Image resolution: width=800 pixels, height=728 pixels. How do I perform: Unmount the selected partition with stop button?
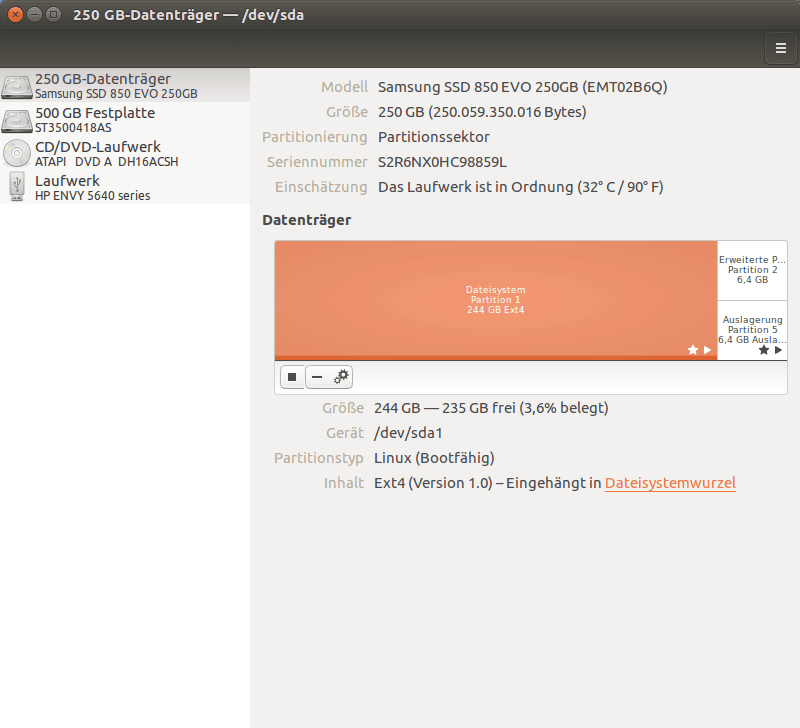[292, 377]
